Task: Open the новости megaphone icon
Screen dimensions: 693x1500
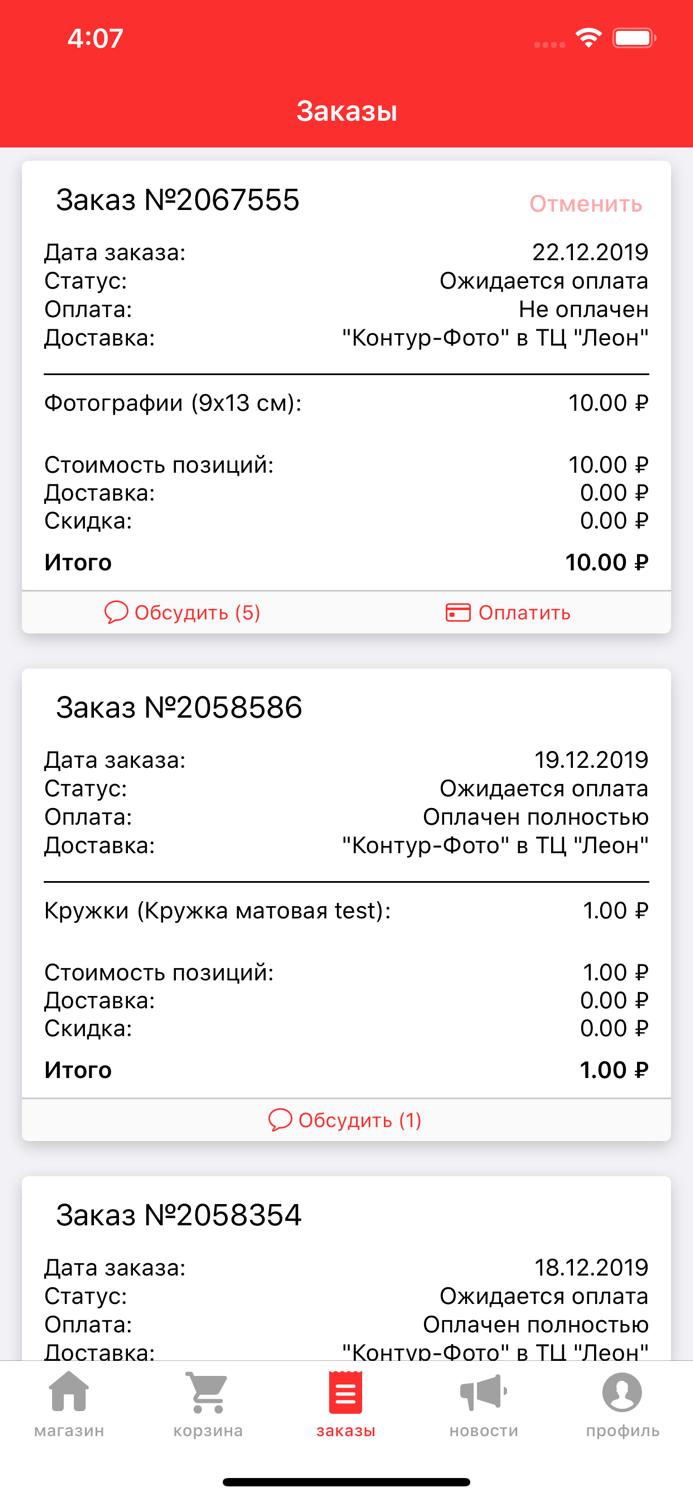Action: (x=481, y=1390)
